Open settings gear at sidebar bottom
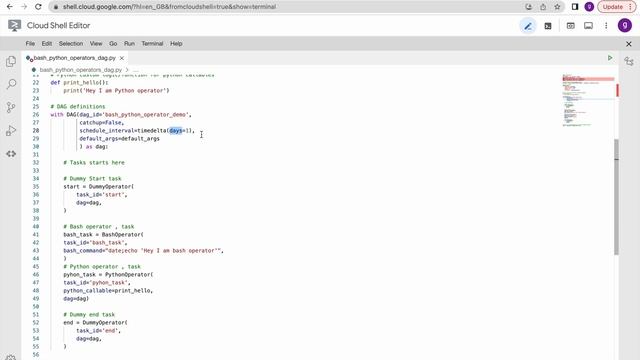 pyautogui.click(x=11, y=357)
